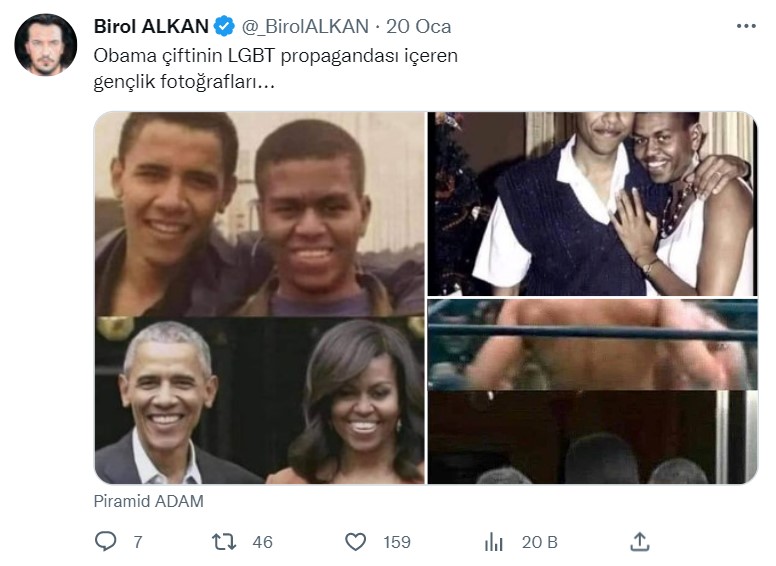Click the blue verified badge
The image size is (776, 566).
(x=226, y=26)
